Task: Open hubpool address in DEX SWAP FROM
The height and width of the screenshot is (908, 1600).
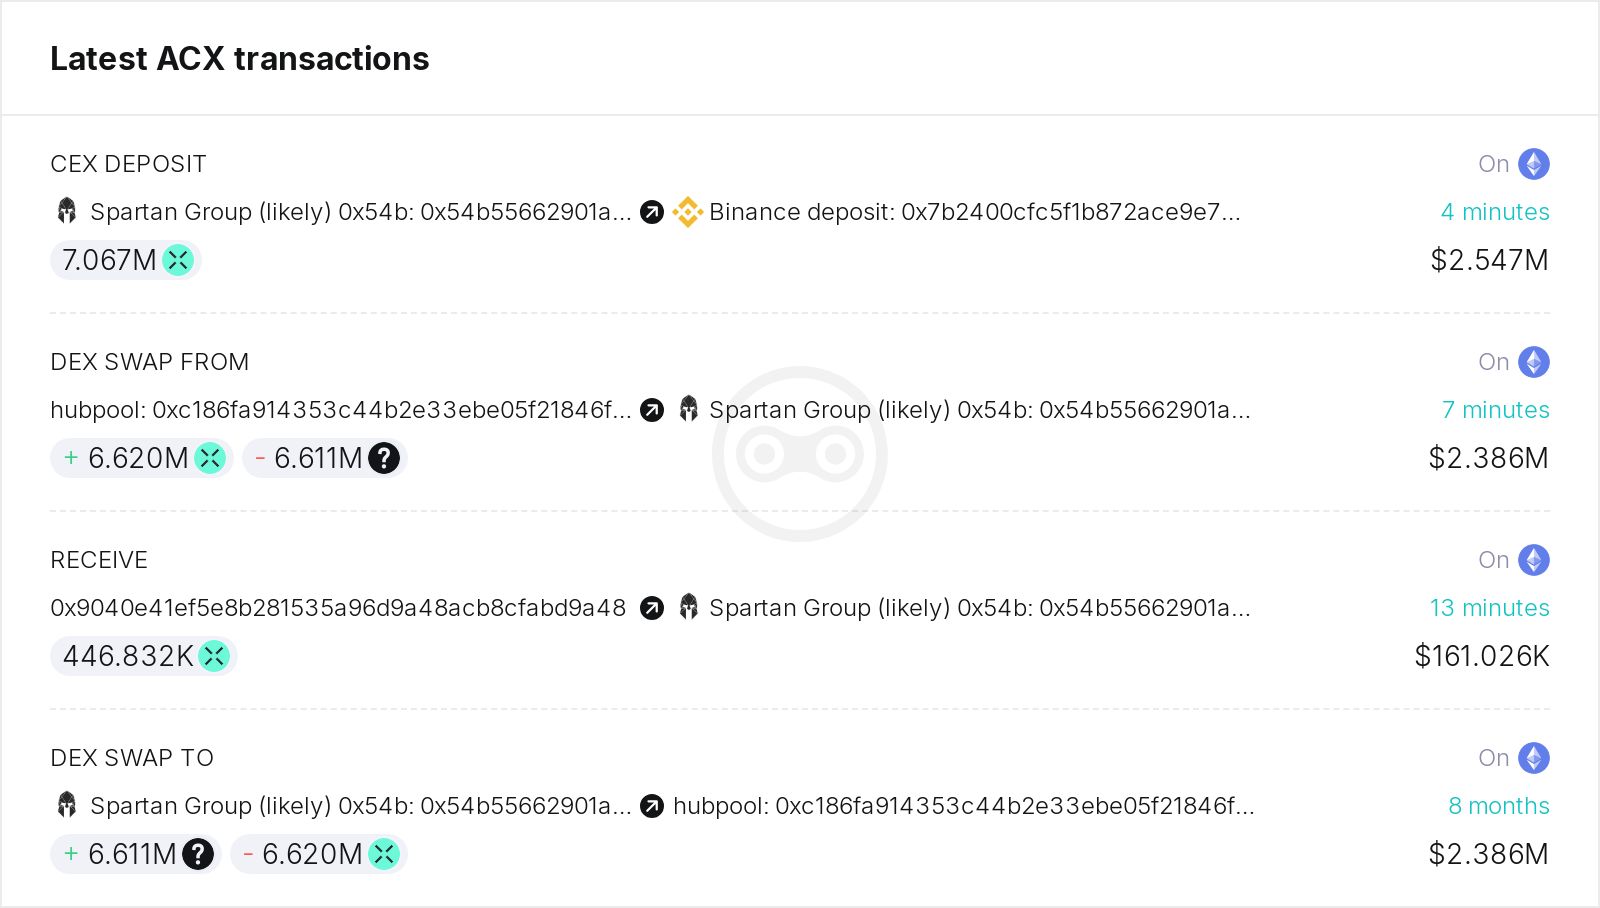Action: [341, 410]
